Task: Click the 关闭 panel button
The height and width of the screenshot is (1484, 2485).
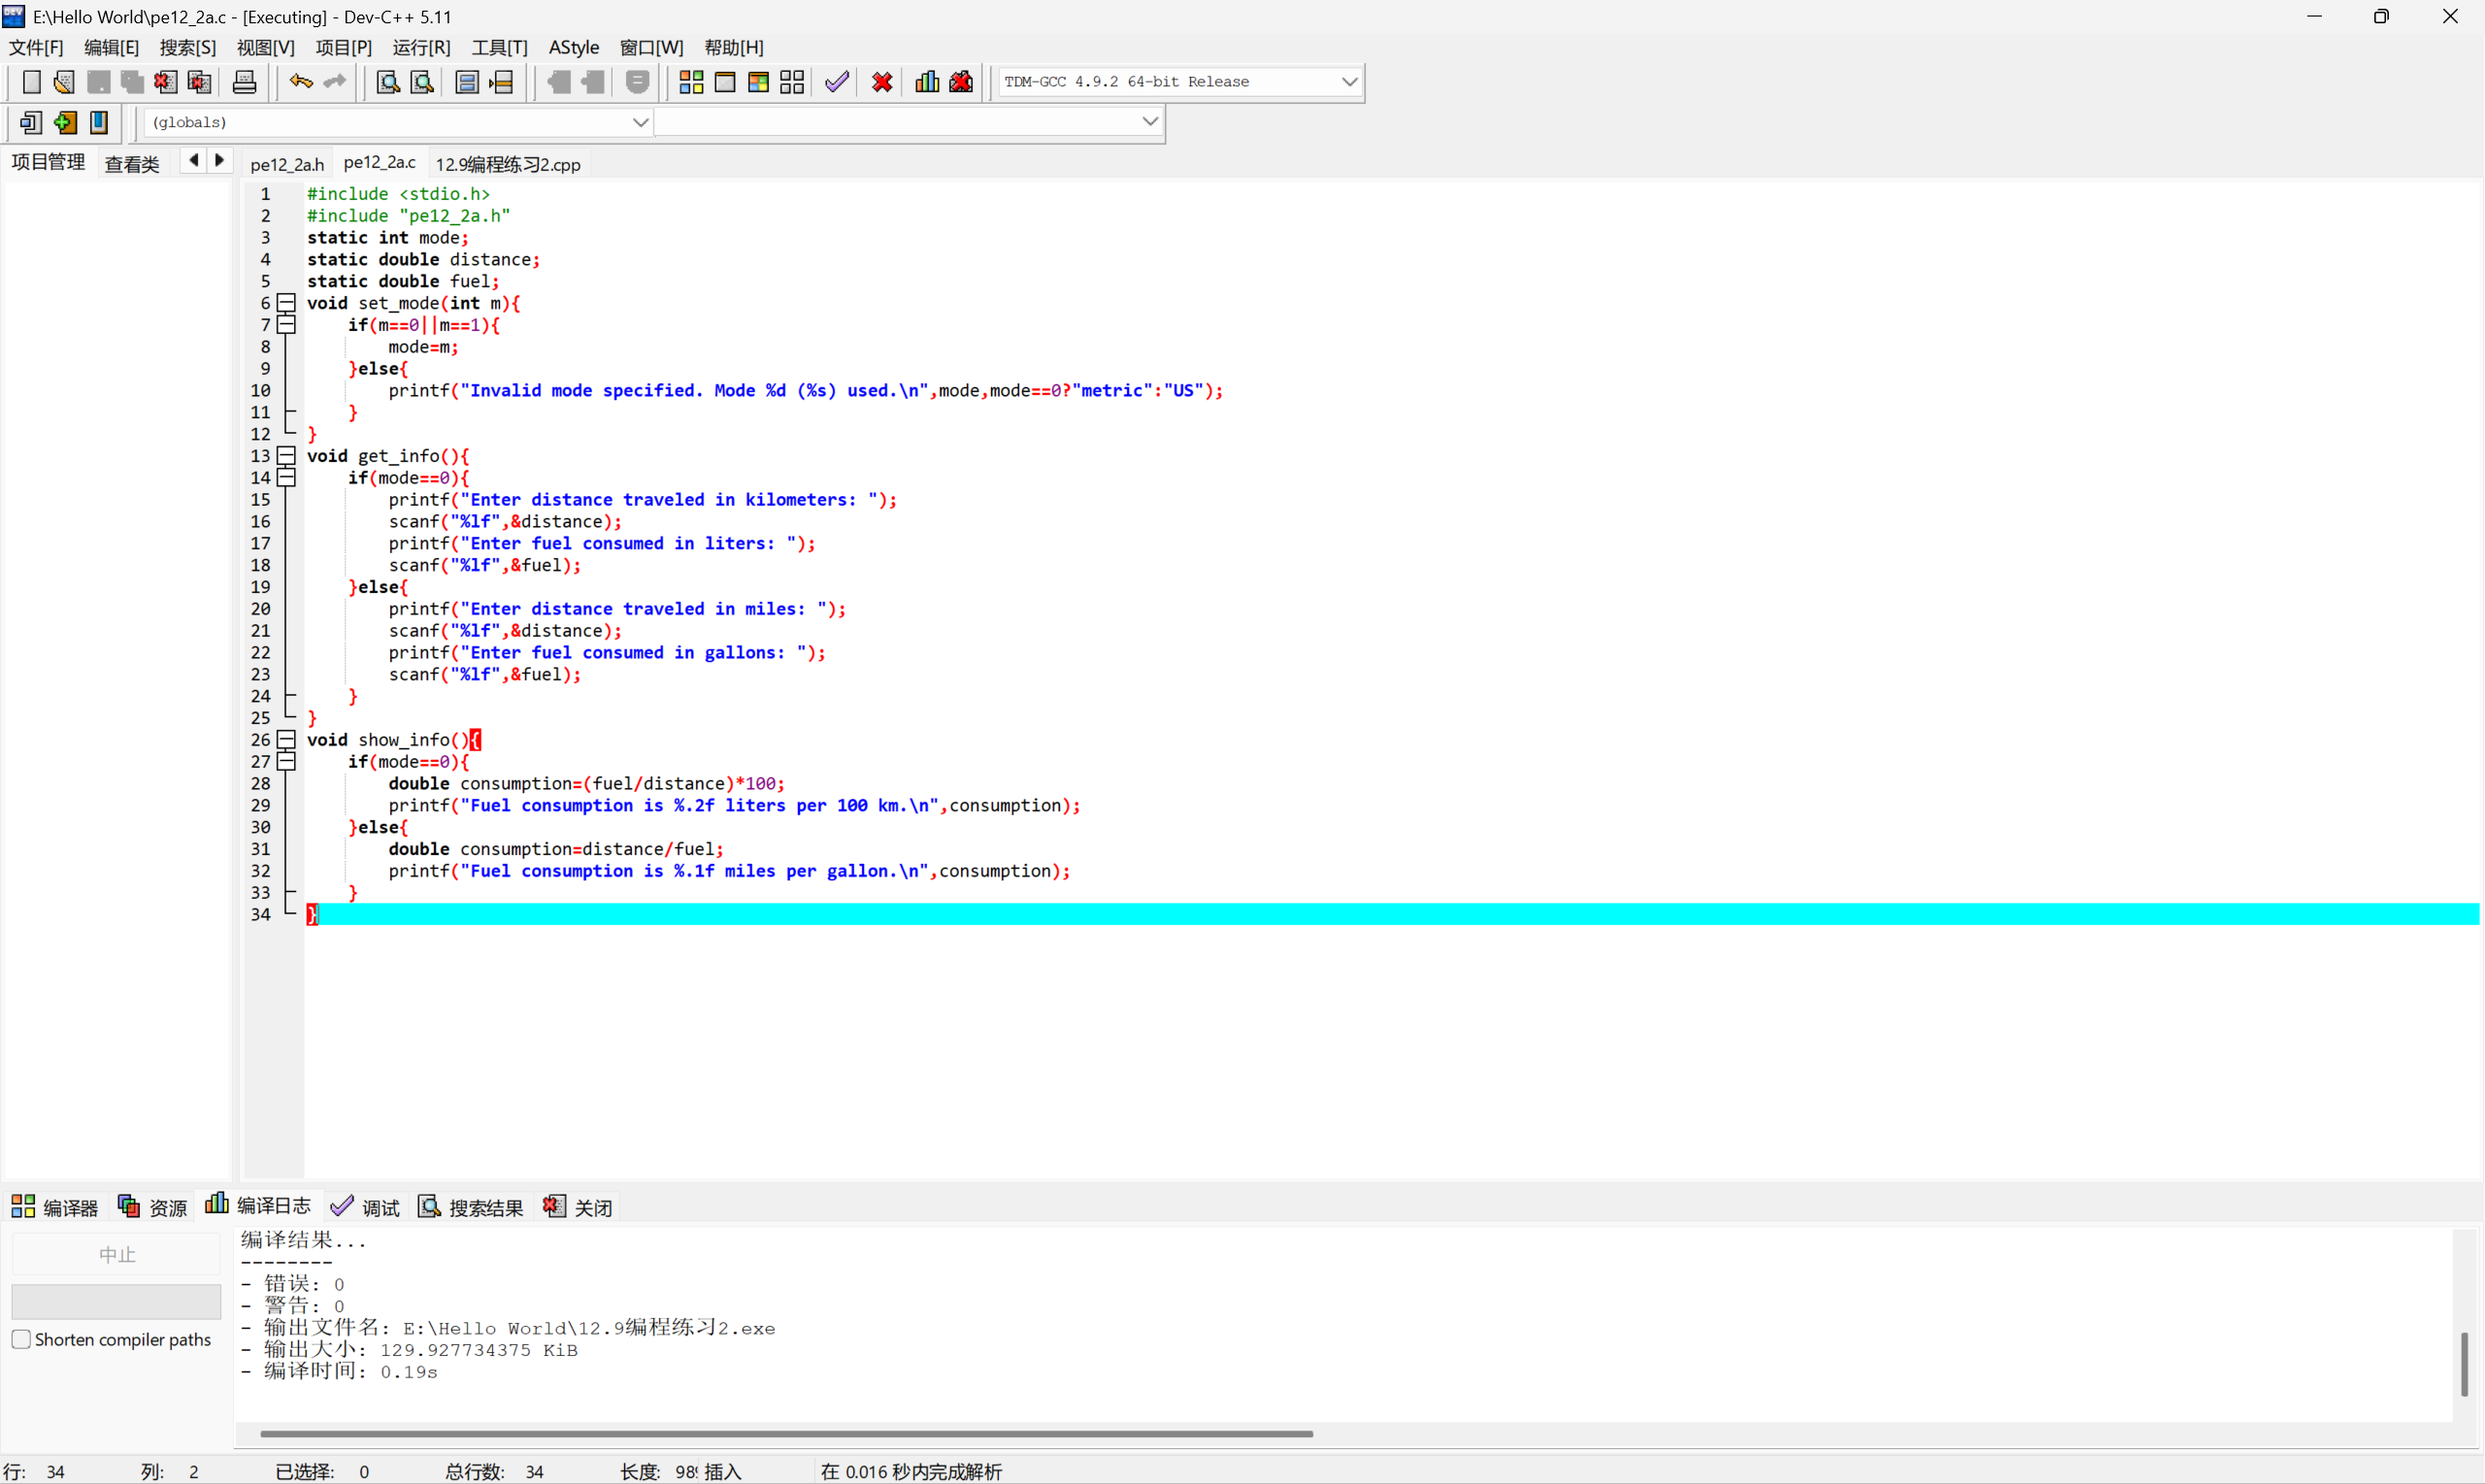Action: (x=578, y=1207)
